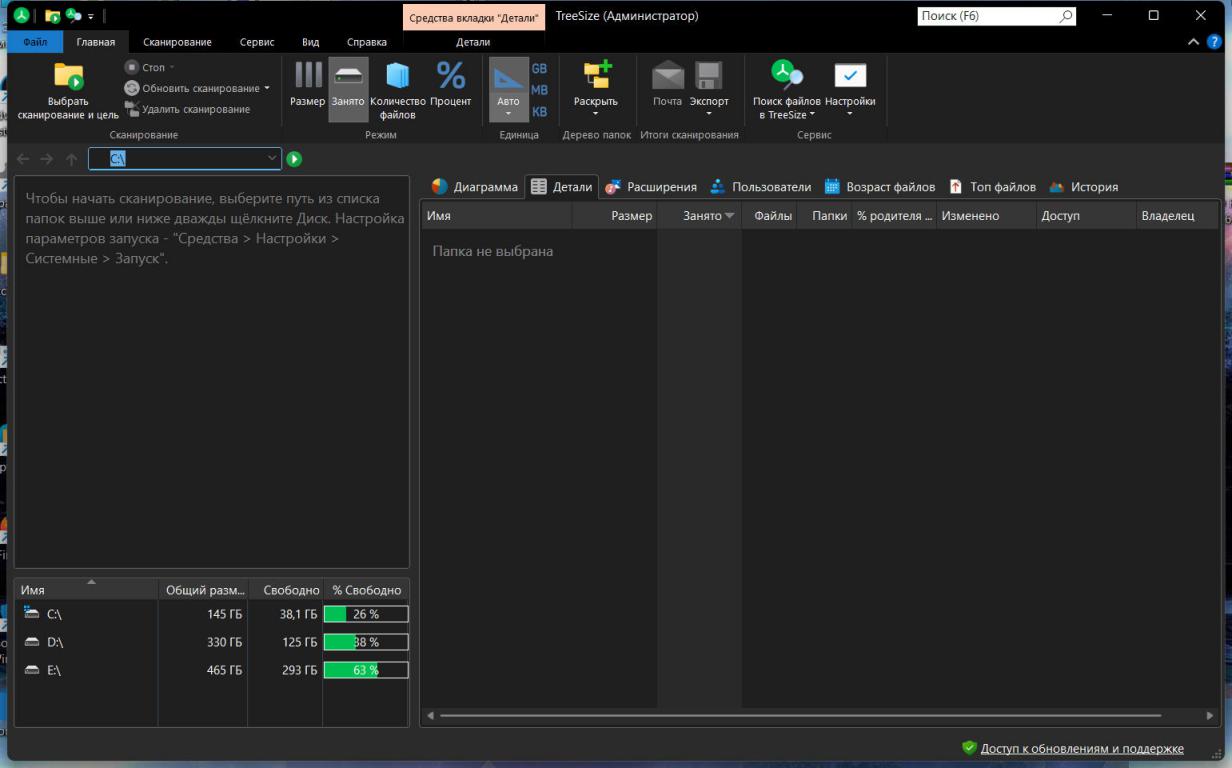Click the Выбрать сканирование и цель icon
Screen dimensions: 1232x768
68,77
